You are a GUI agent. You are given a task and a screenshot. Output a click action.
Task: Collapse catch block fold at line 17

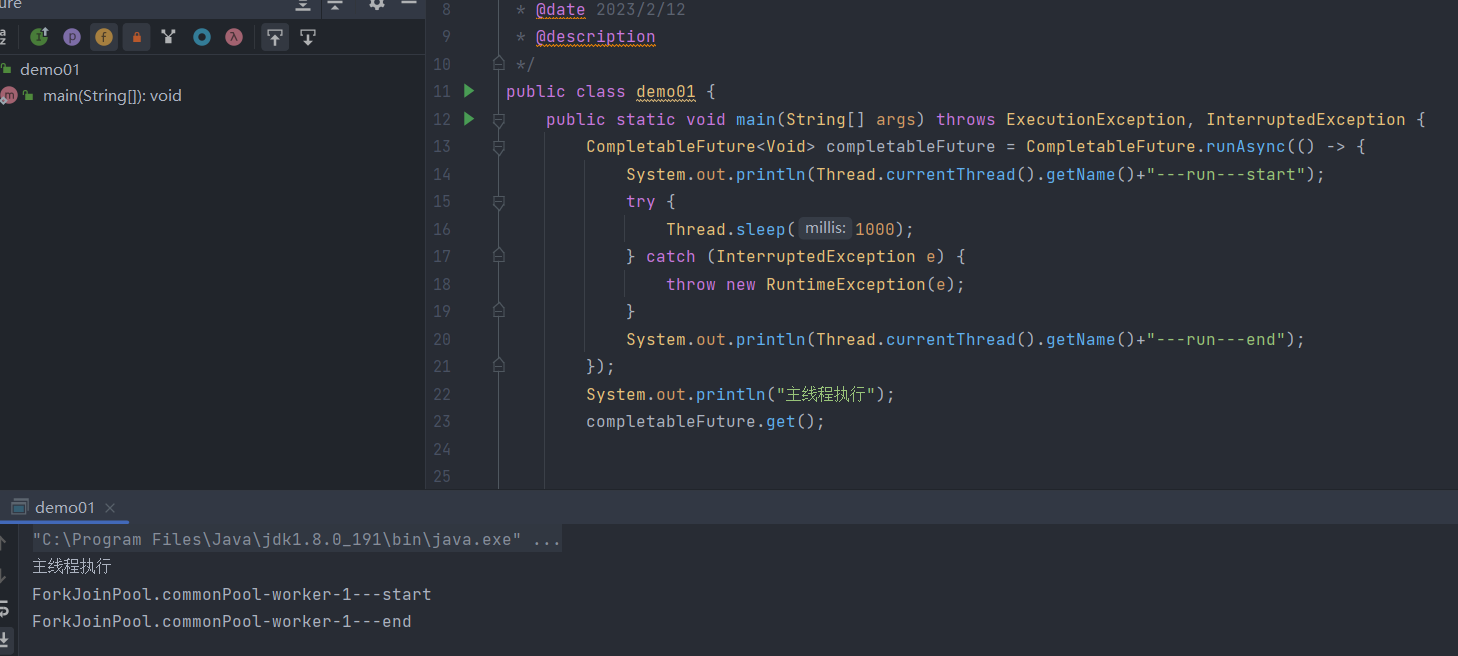click(x=499, y=257)
